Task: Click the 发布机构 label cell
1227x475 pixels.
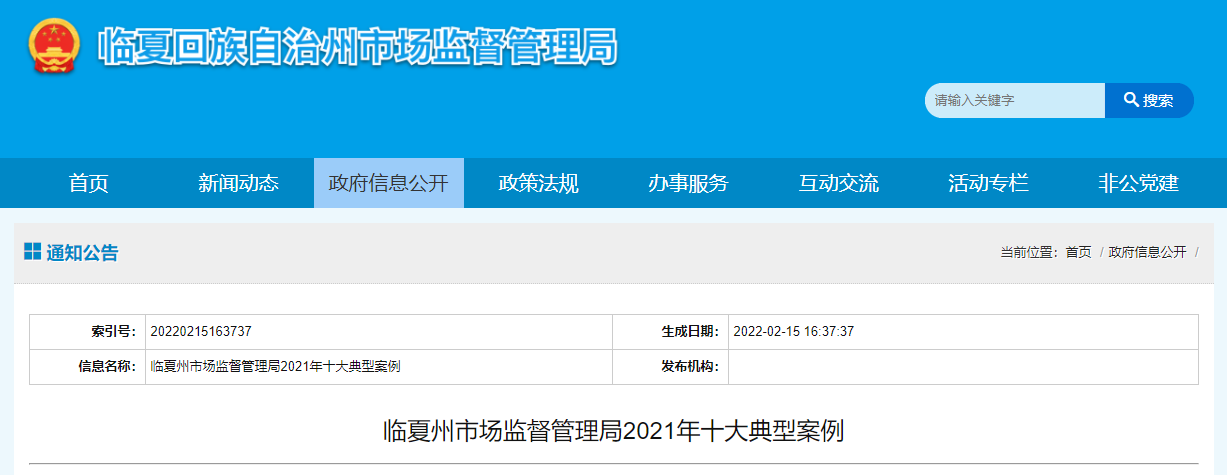Action: [670, 367]
